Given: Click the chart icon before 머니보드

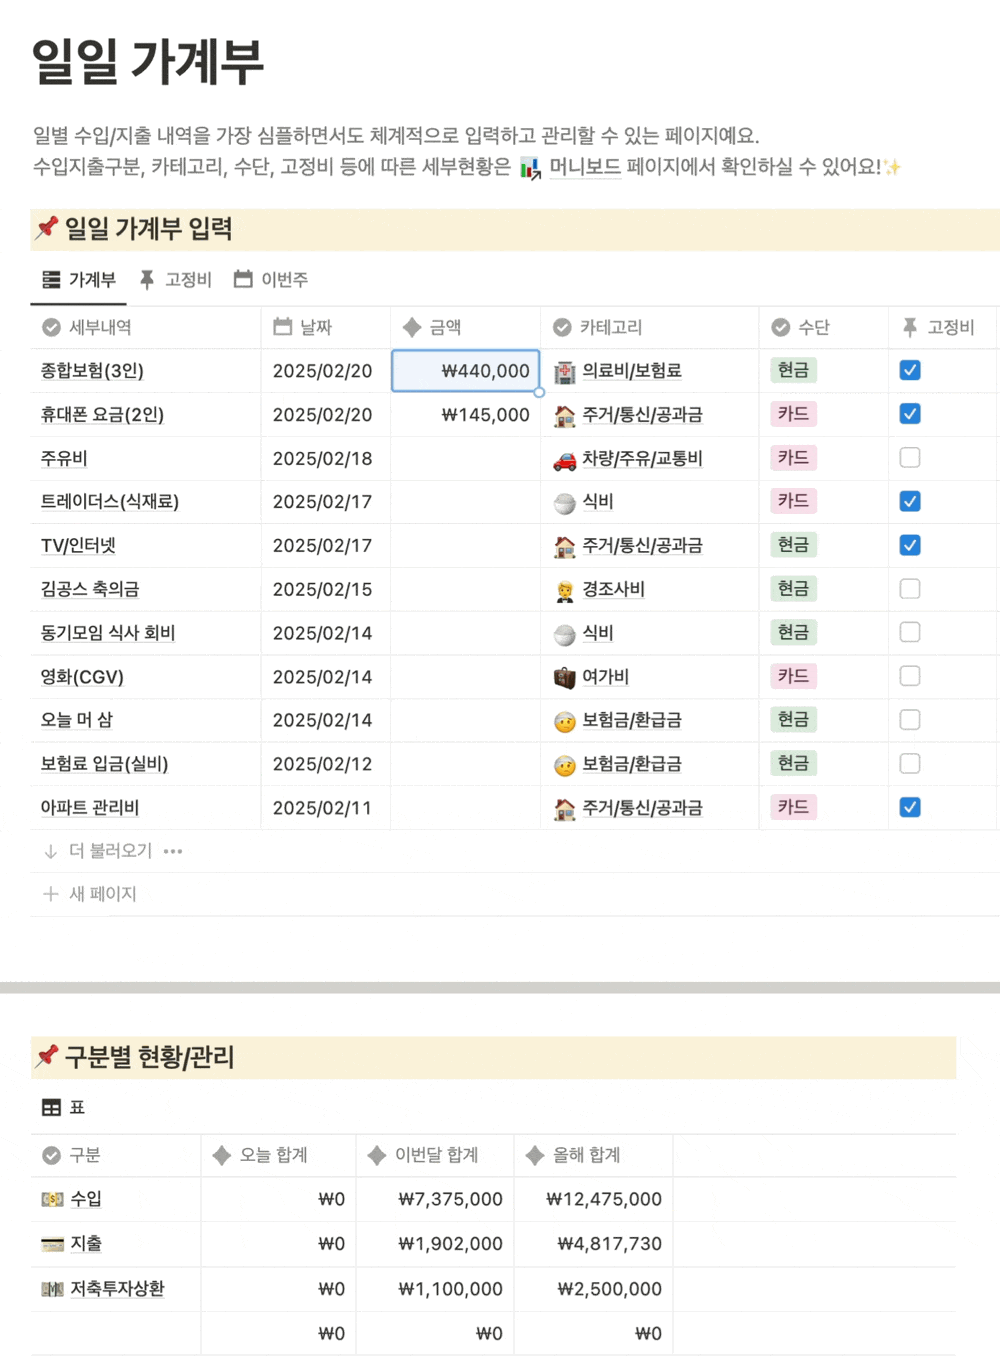Looking at the screenshot, I should 530,168.
